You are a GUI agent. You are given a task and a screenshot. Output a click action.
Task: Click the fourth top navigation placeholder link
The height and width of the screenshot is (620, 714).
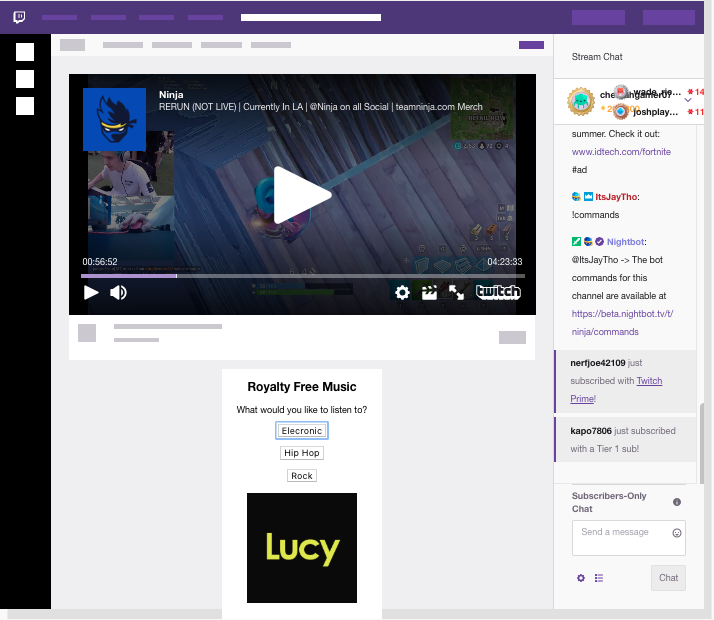click(x=205, y=17)
